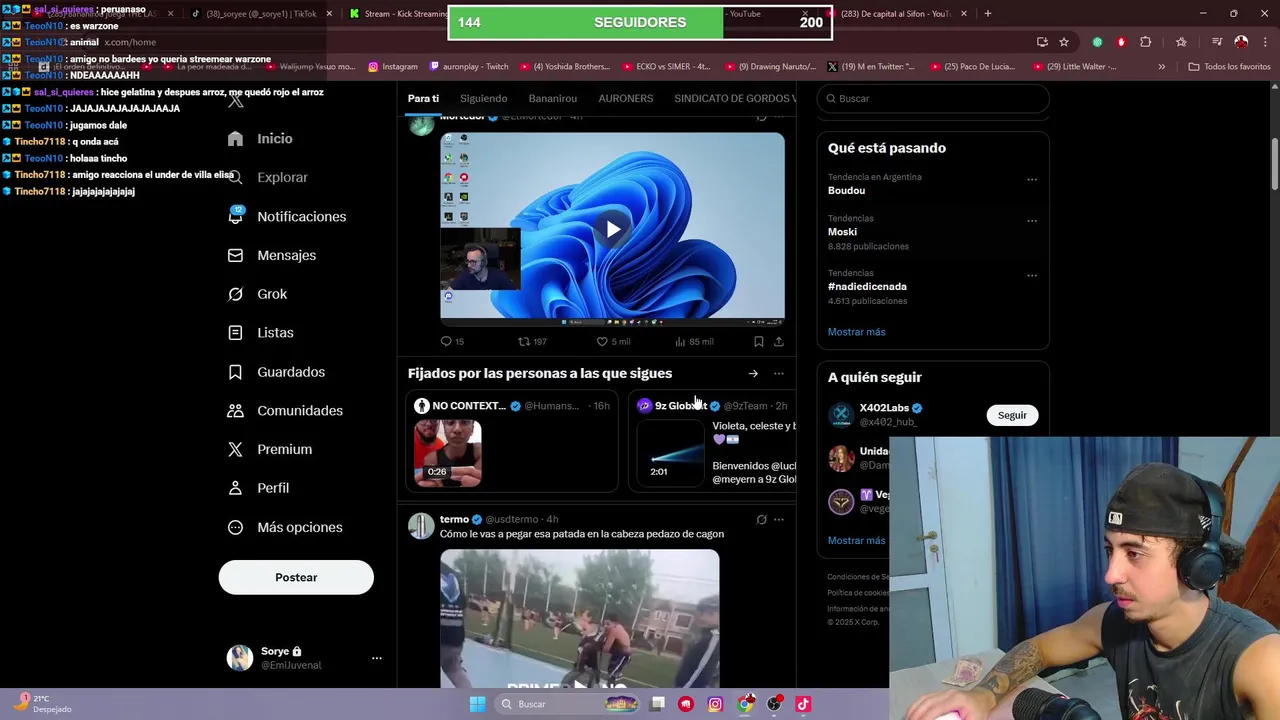Open 9z Globant pinned video thumbnail
The image size is (1280, 720).
click(671, 452)
